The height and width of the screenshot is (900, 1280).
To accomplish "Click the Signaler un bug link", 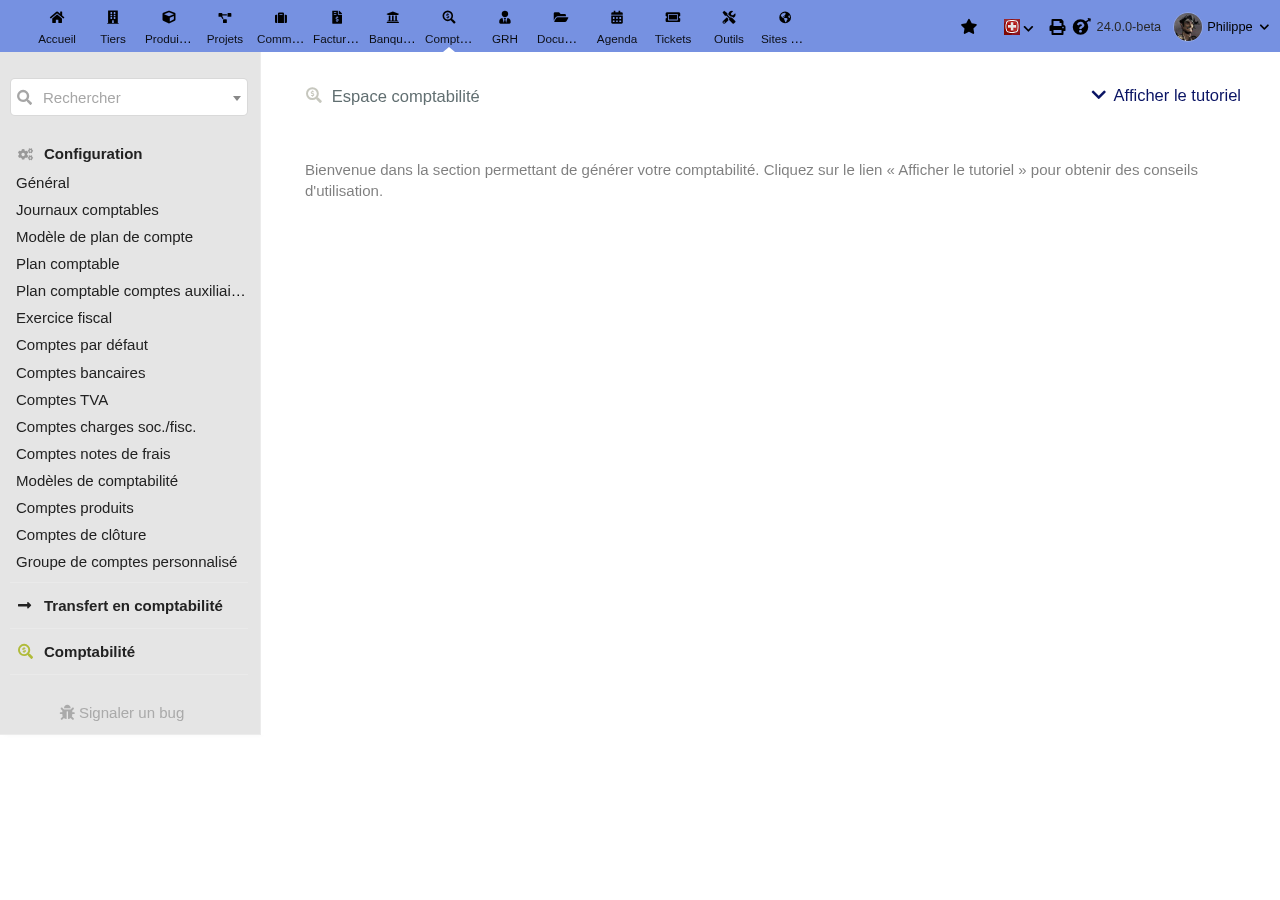I will tap(131, 712).
